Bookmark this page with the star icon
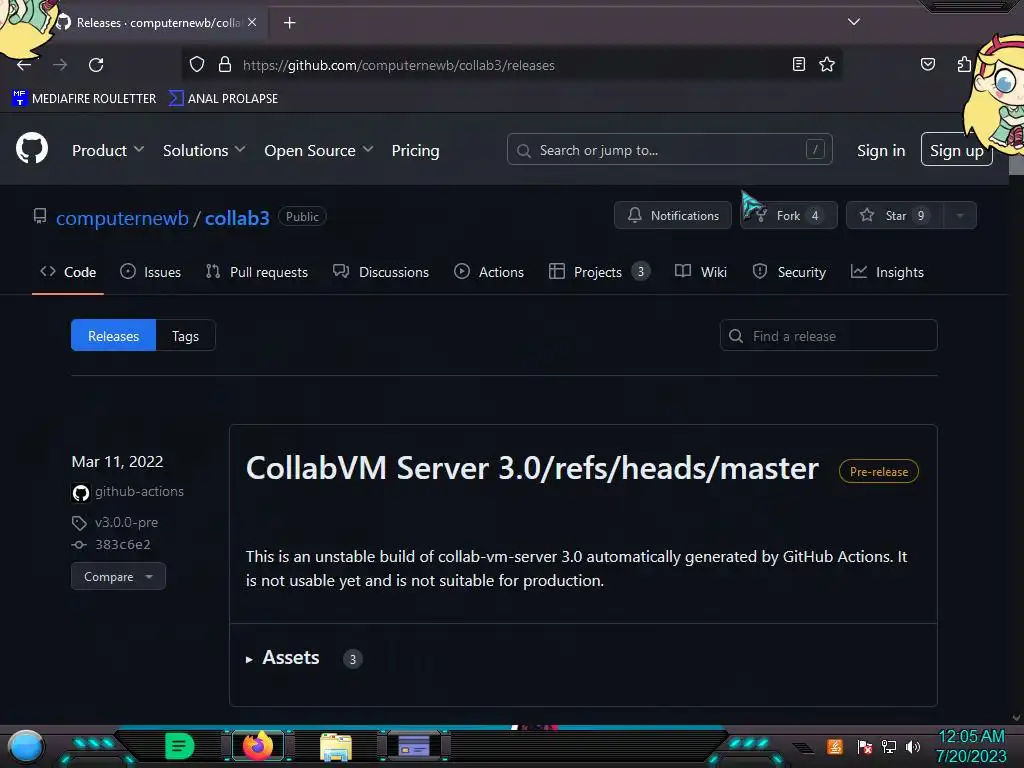1024x768 pixels. tap(827, 64)
